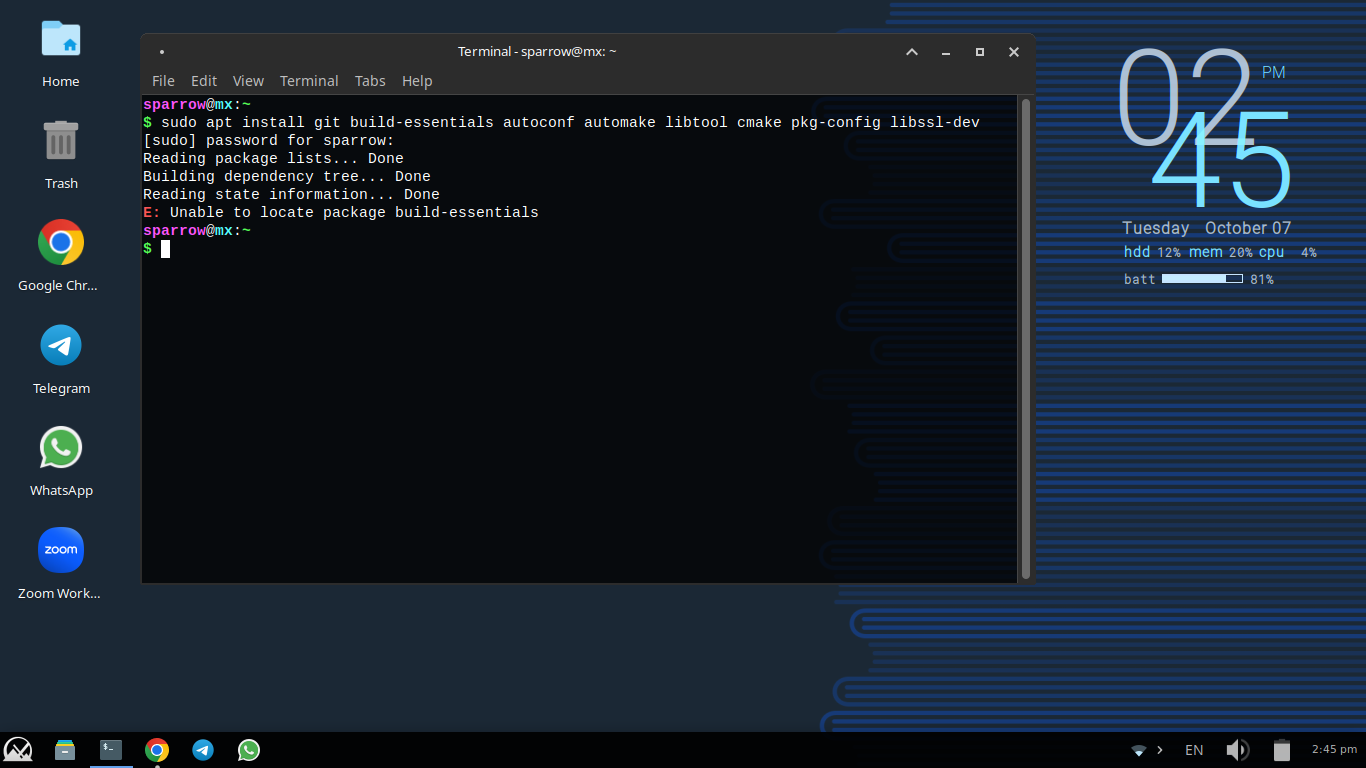Click the 2:45 pm taskbar clock
Viewport: 1366px width, 768px height.
pyautogui.click(x=1334, y=749)
